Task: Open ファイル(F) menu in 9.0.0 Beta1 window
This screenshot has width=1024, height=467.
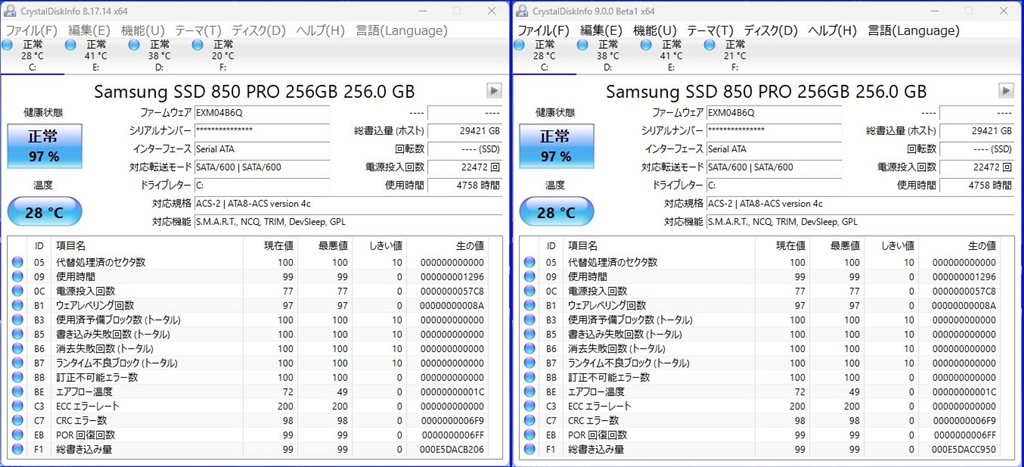Action: [543, 31]
